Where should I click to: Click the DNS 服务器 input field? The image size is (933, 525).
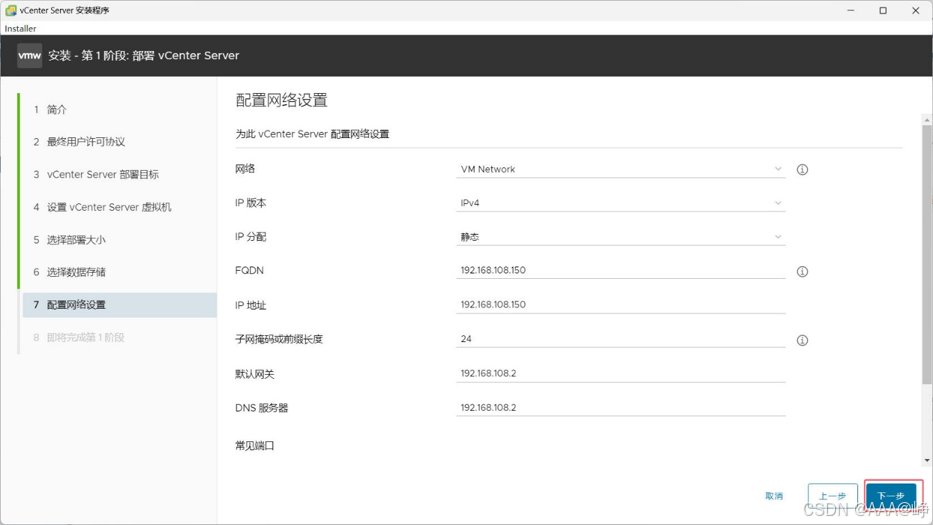621,408
